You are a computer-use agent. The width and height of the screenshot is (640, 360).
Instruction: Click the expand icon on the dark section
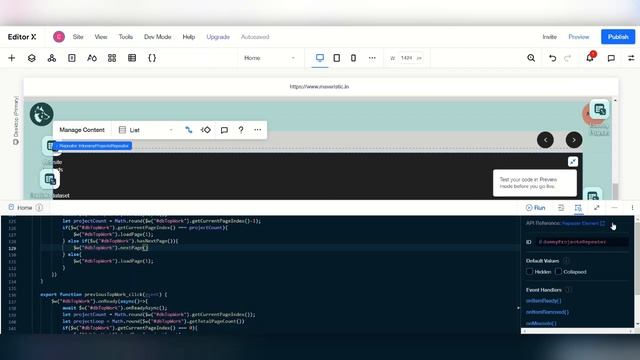point(573,162)
